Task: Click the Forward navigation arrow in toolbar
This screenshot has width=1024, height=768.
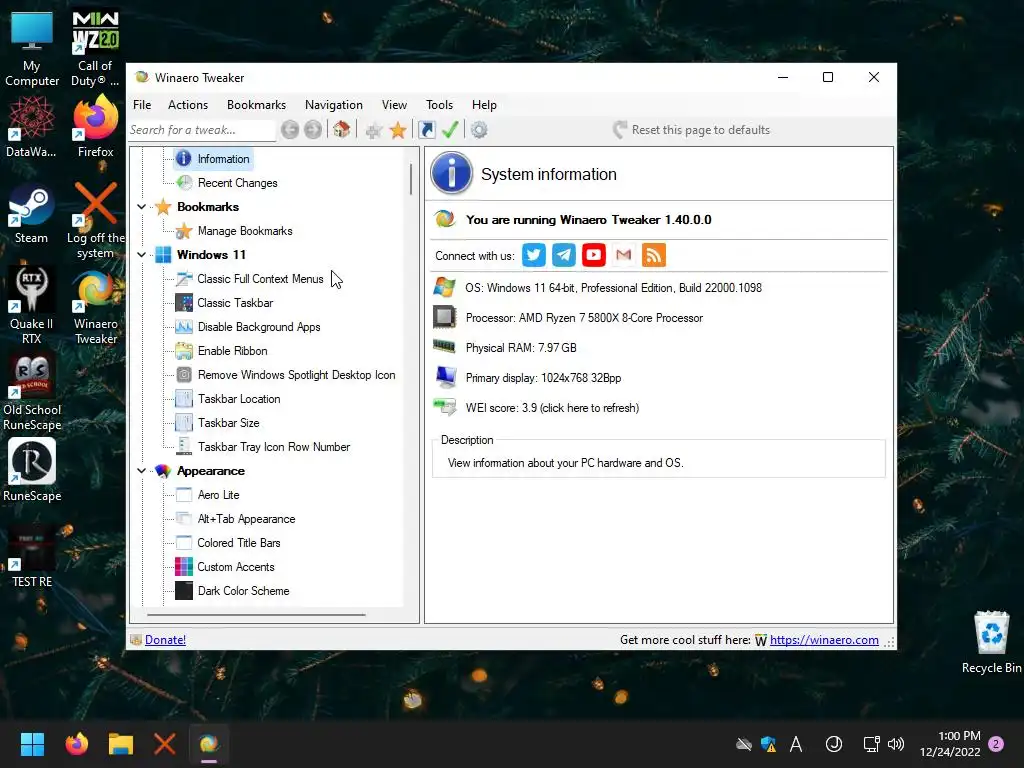Action: coord(313,130)
